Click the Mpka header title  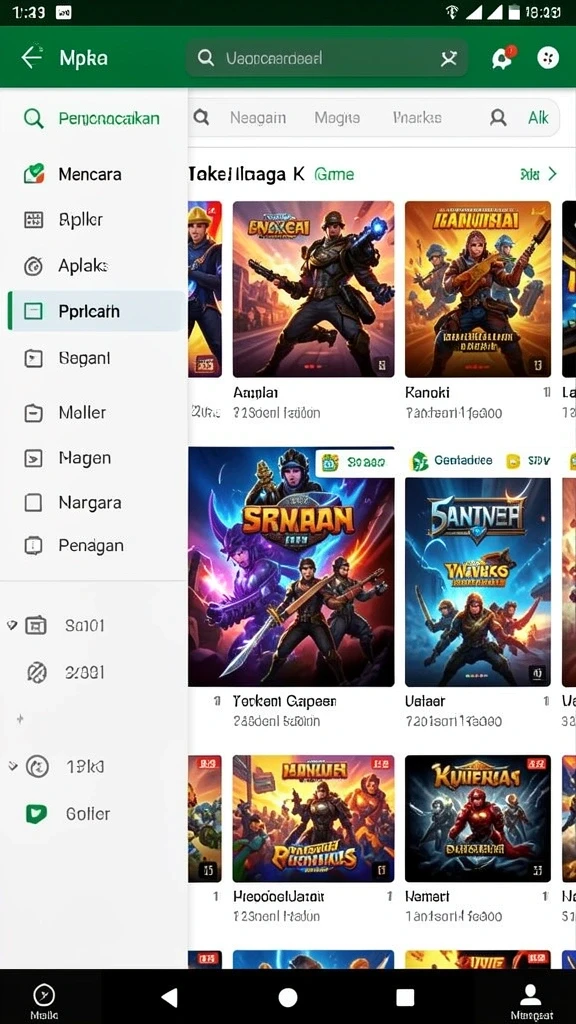(84, 58)
